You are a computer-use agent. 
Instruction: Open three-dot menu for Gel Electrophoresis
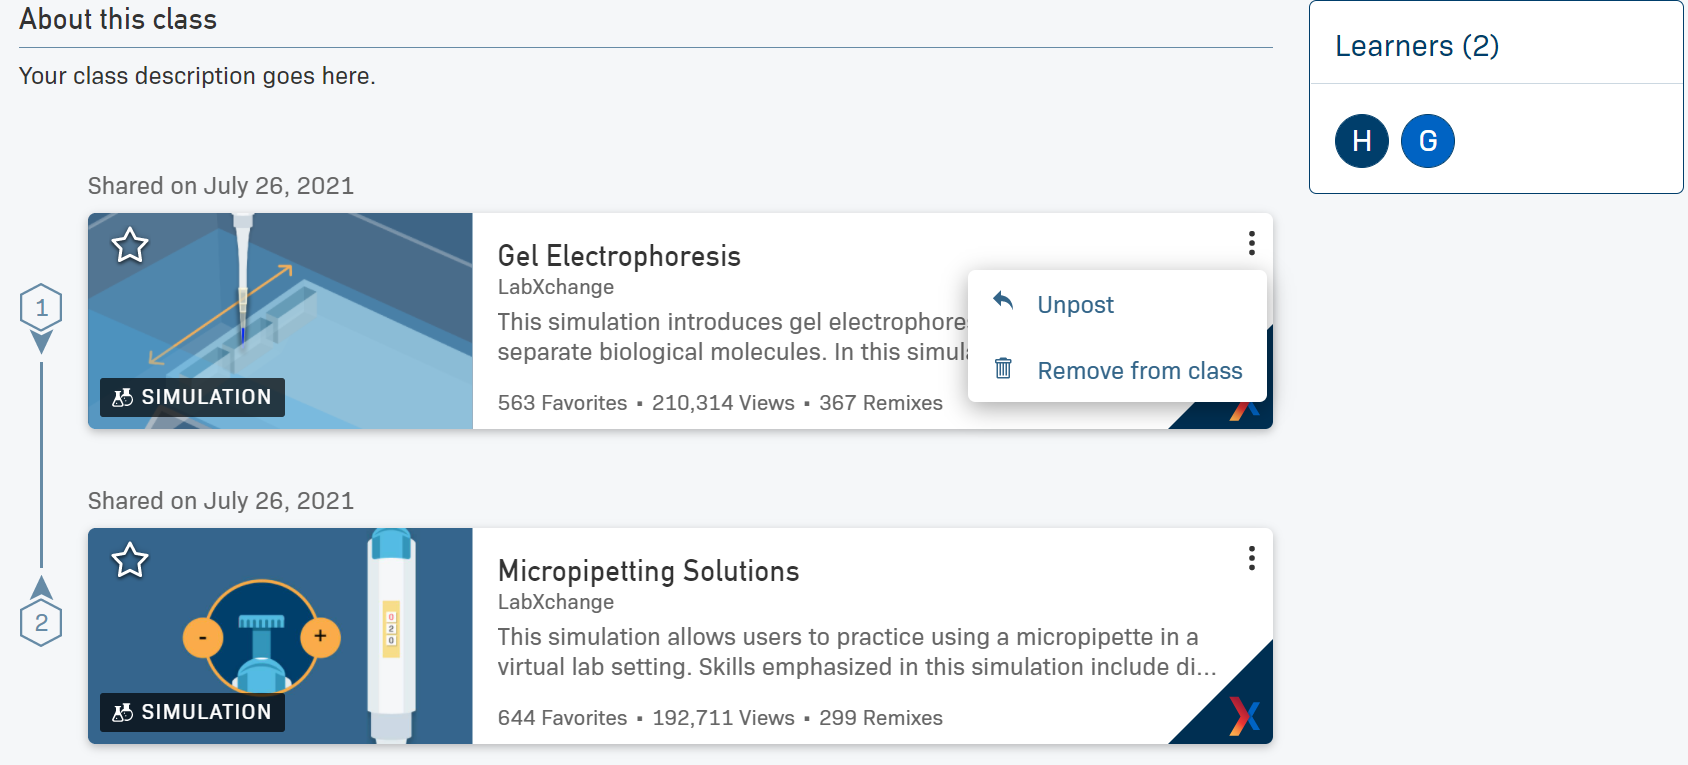point(1251,243)
